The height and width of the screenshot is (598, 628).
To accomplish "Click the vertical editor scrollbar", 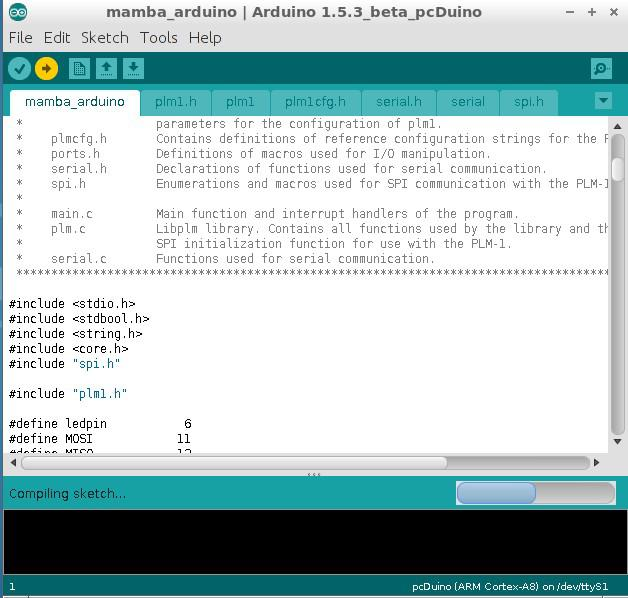I will click(617, 170).
